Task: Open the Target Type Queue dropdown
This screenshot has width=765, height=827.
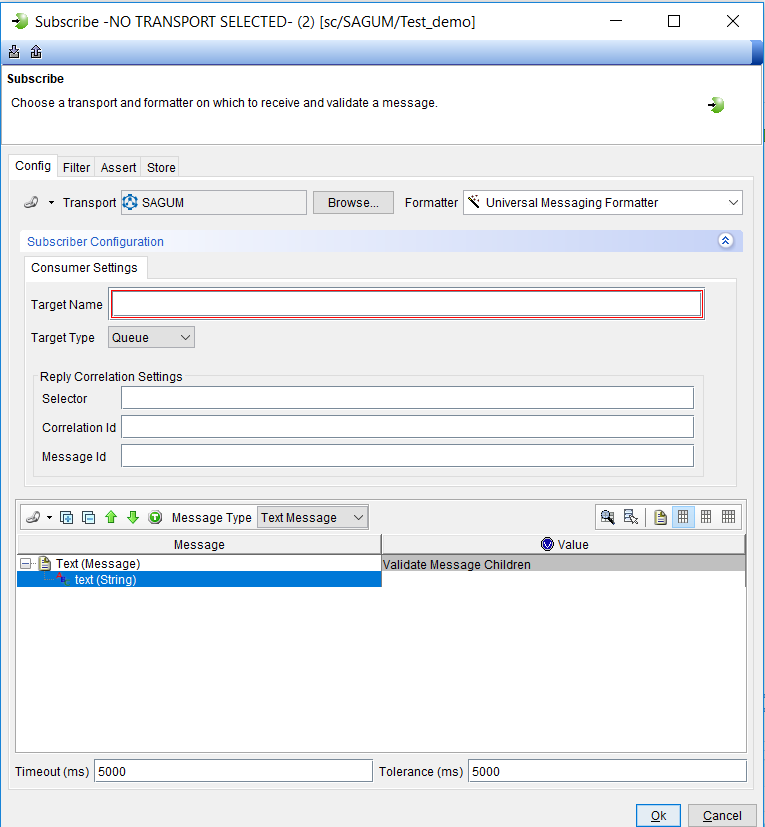Action: (151, 337)
